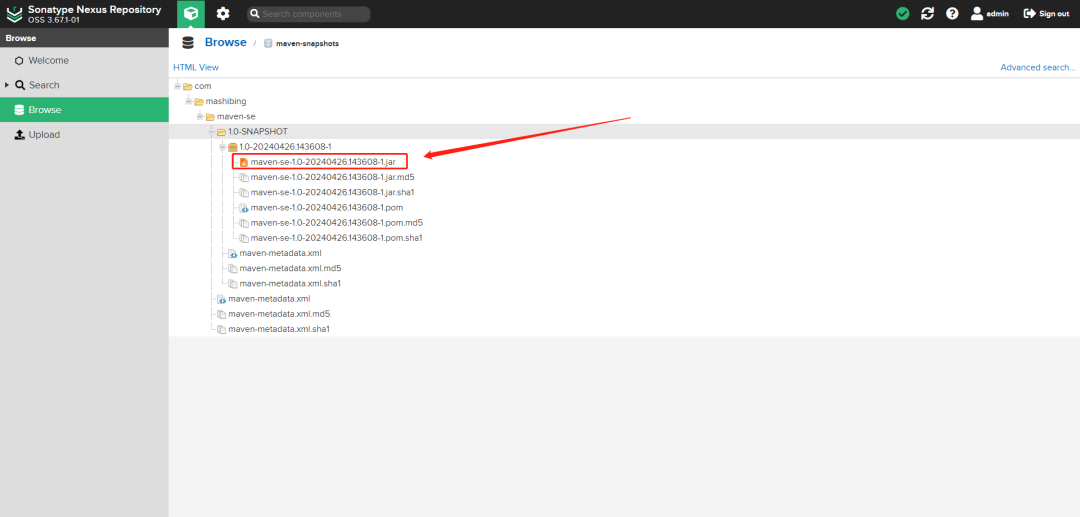Open the HTML View link
Screen dimensions: 1080x517
(196, 67)
